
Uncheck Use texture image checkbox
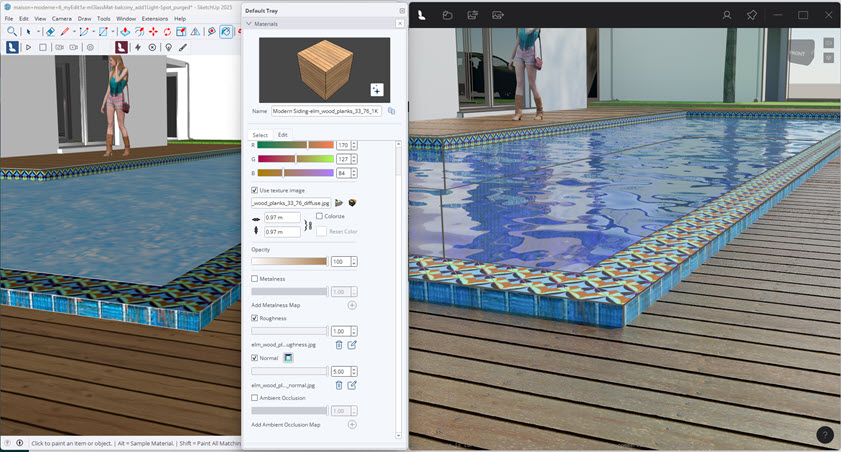[x=255, y=189]
